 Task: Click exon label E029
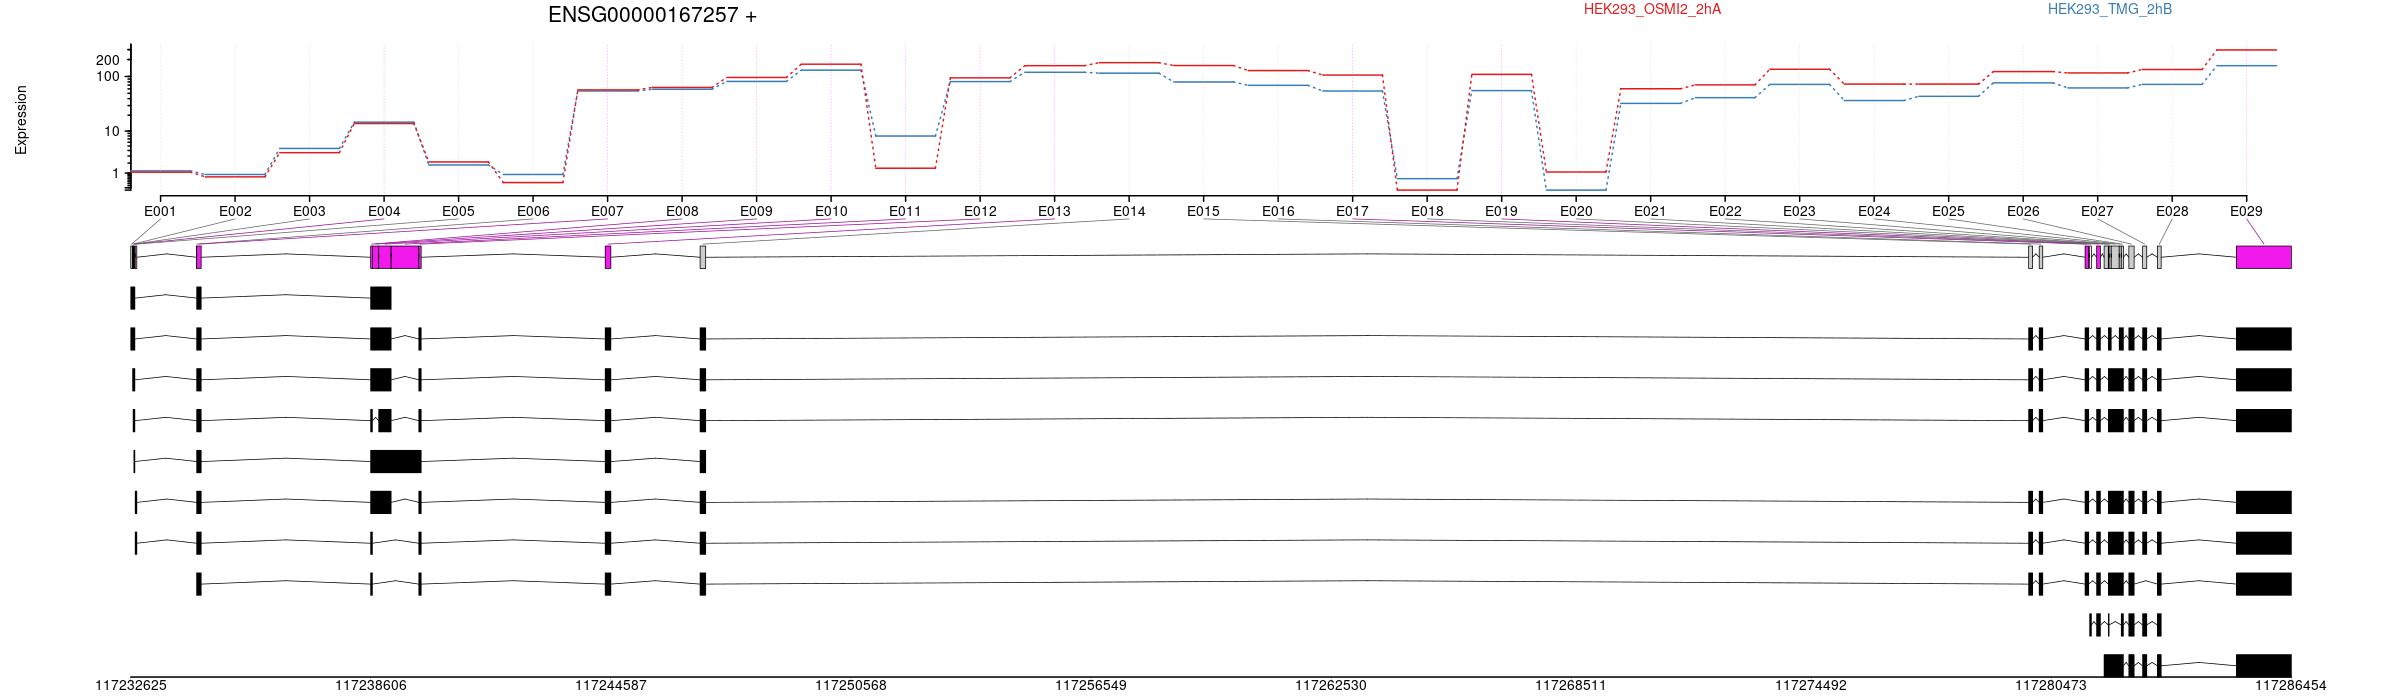tap(2246, 211)
